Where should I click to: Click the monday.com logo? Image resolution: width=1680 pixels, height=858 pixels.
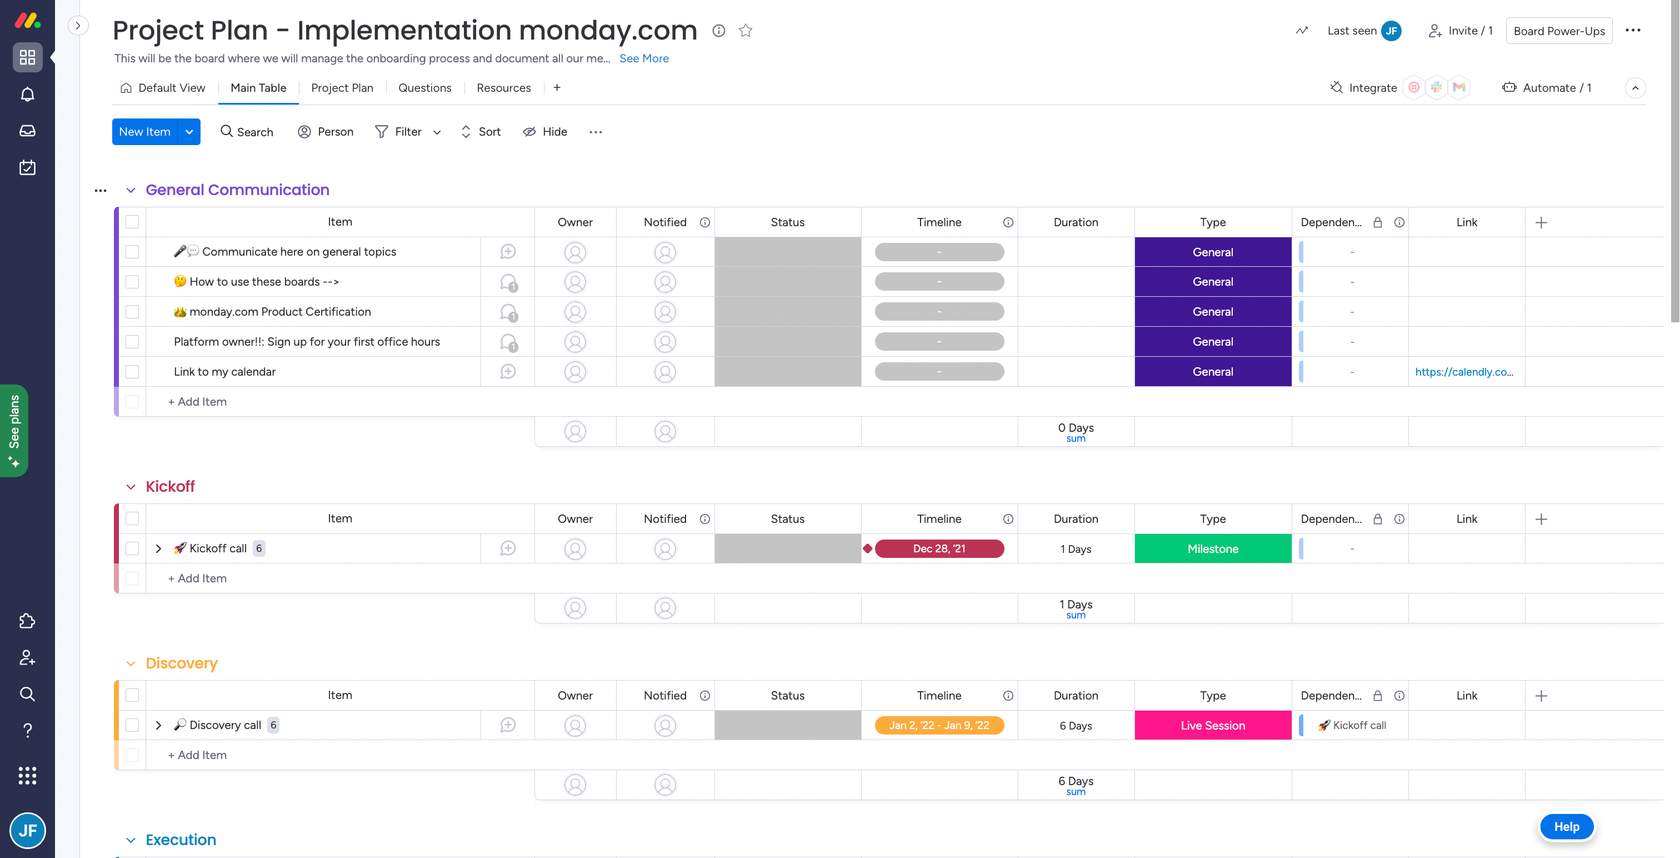27,19
